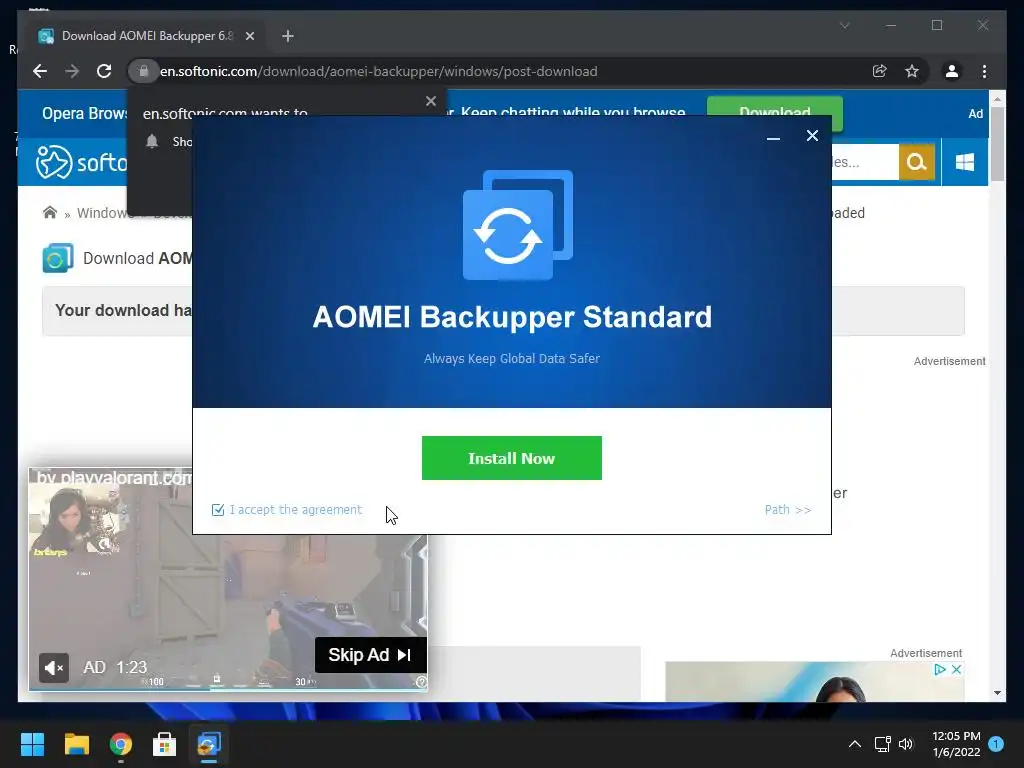Click the page scrollbar thumb

(x=997, y=144)
